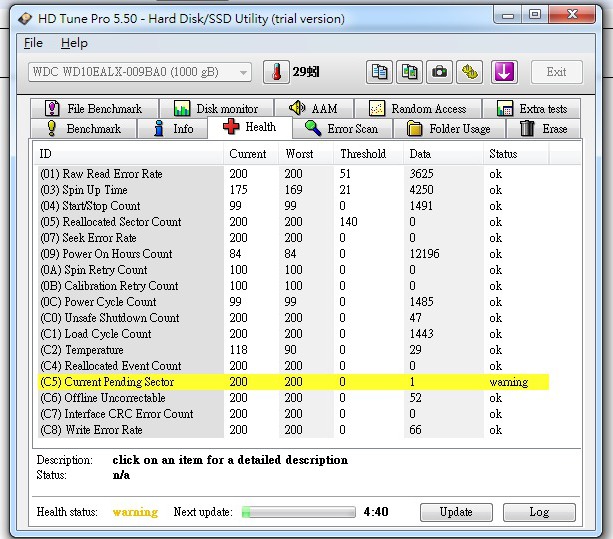Switch to the Erase tab
Viewport: 613px width, 539px height.
(x=543, y=129)
